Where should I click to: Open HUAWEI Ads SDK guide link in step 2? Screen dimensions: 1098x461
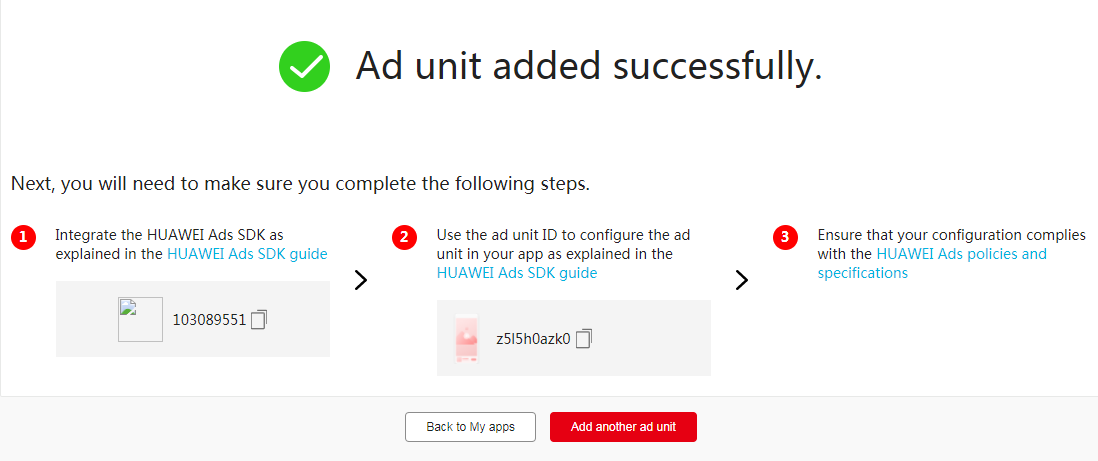click(516, 273)
